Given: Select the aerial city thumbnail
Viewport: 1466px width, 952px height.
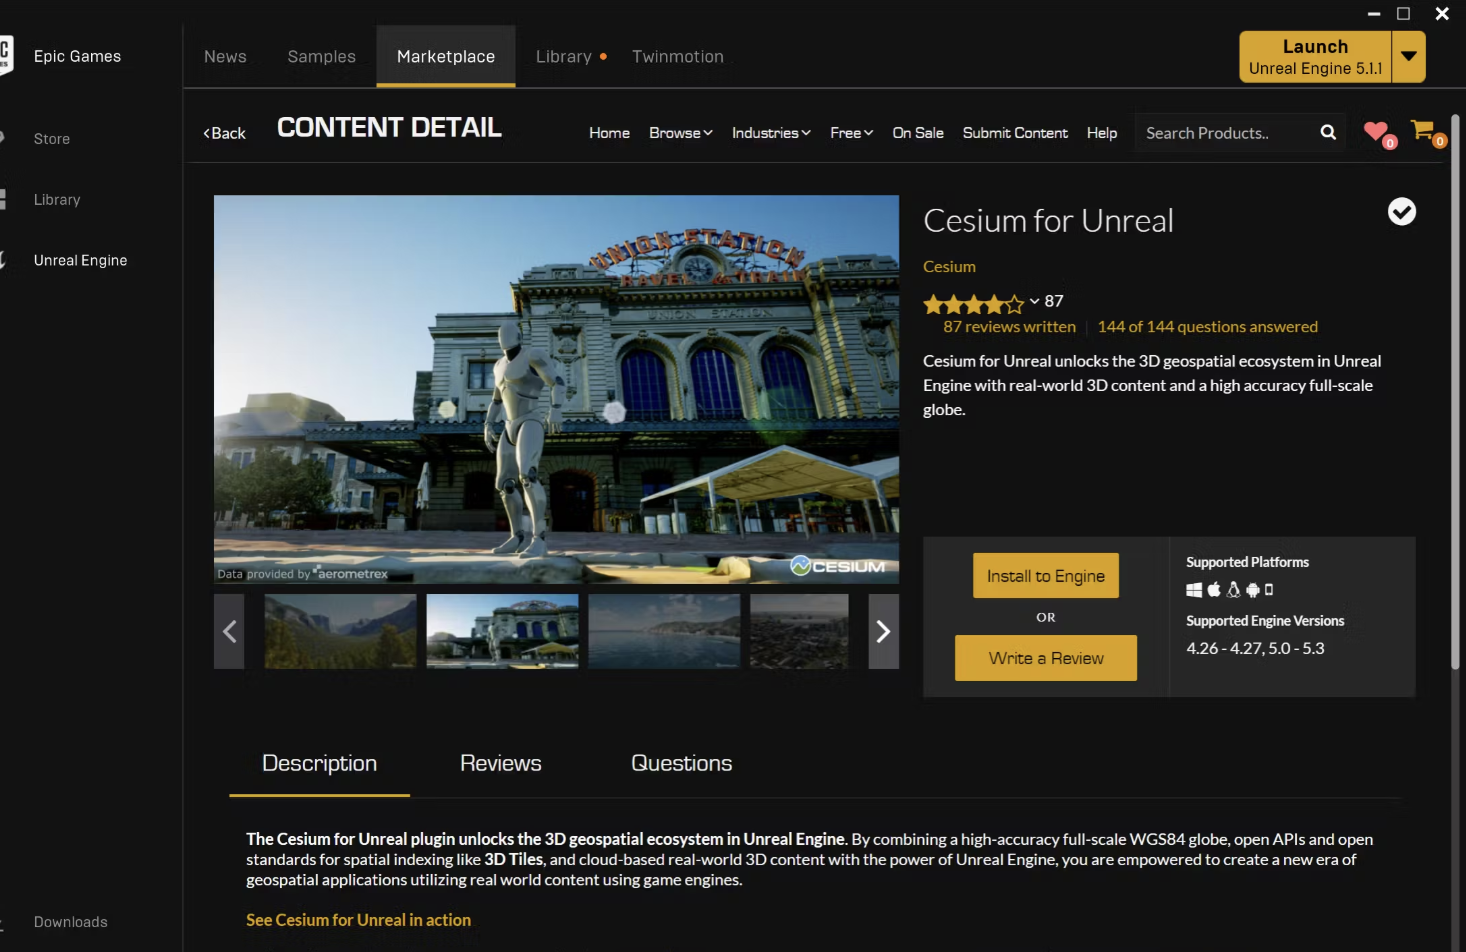Looking at the screenshot, I should pyautogui.click(x=799, y=631).
